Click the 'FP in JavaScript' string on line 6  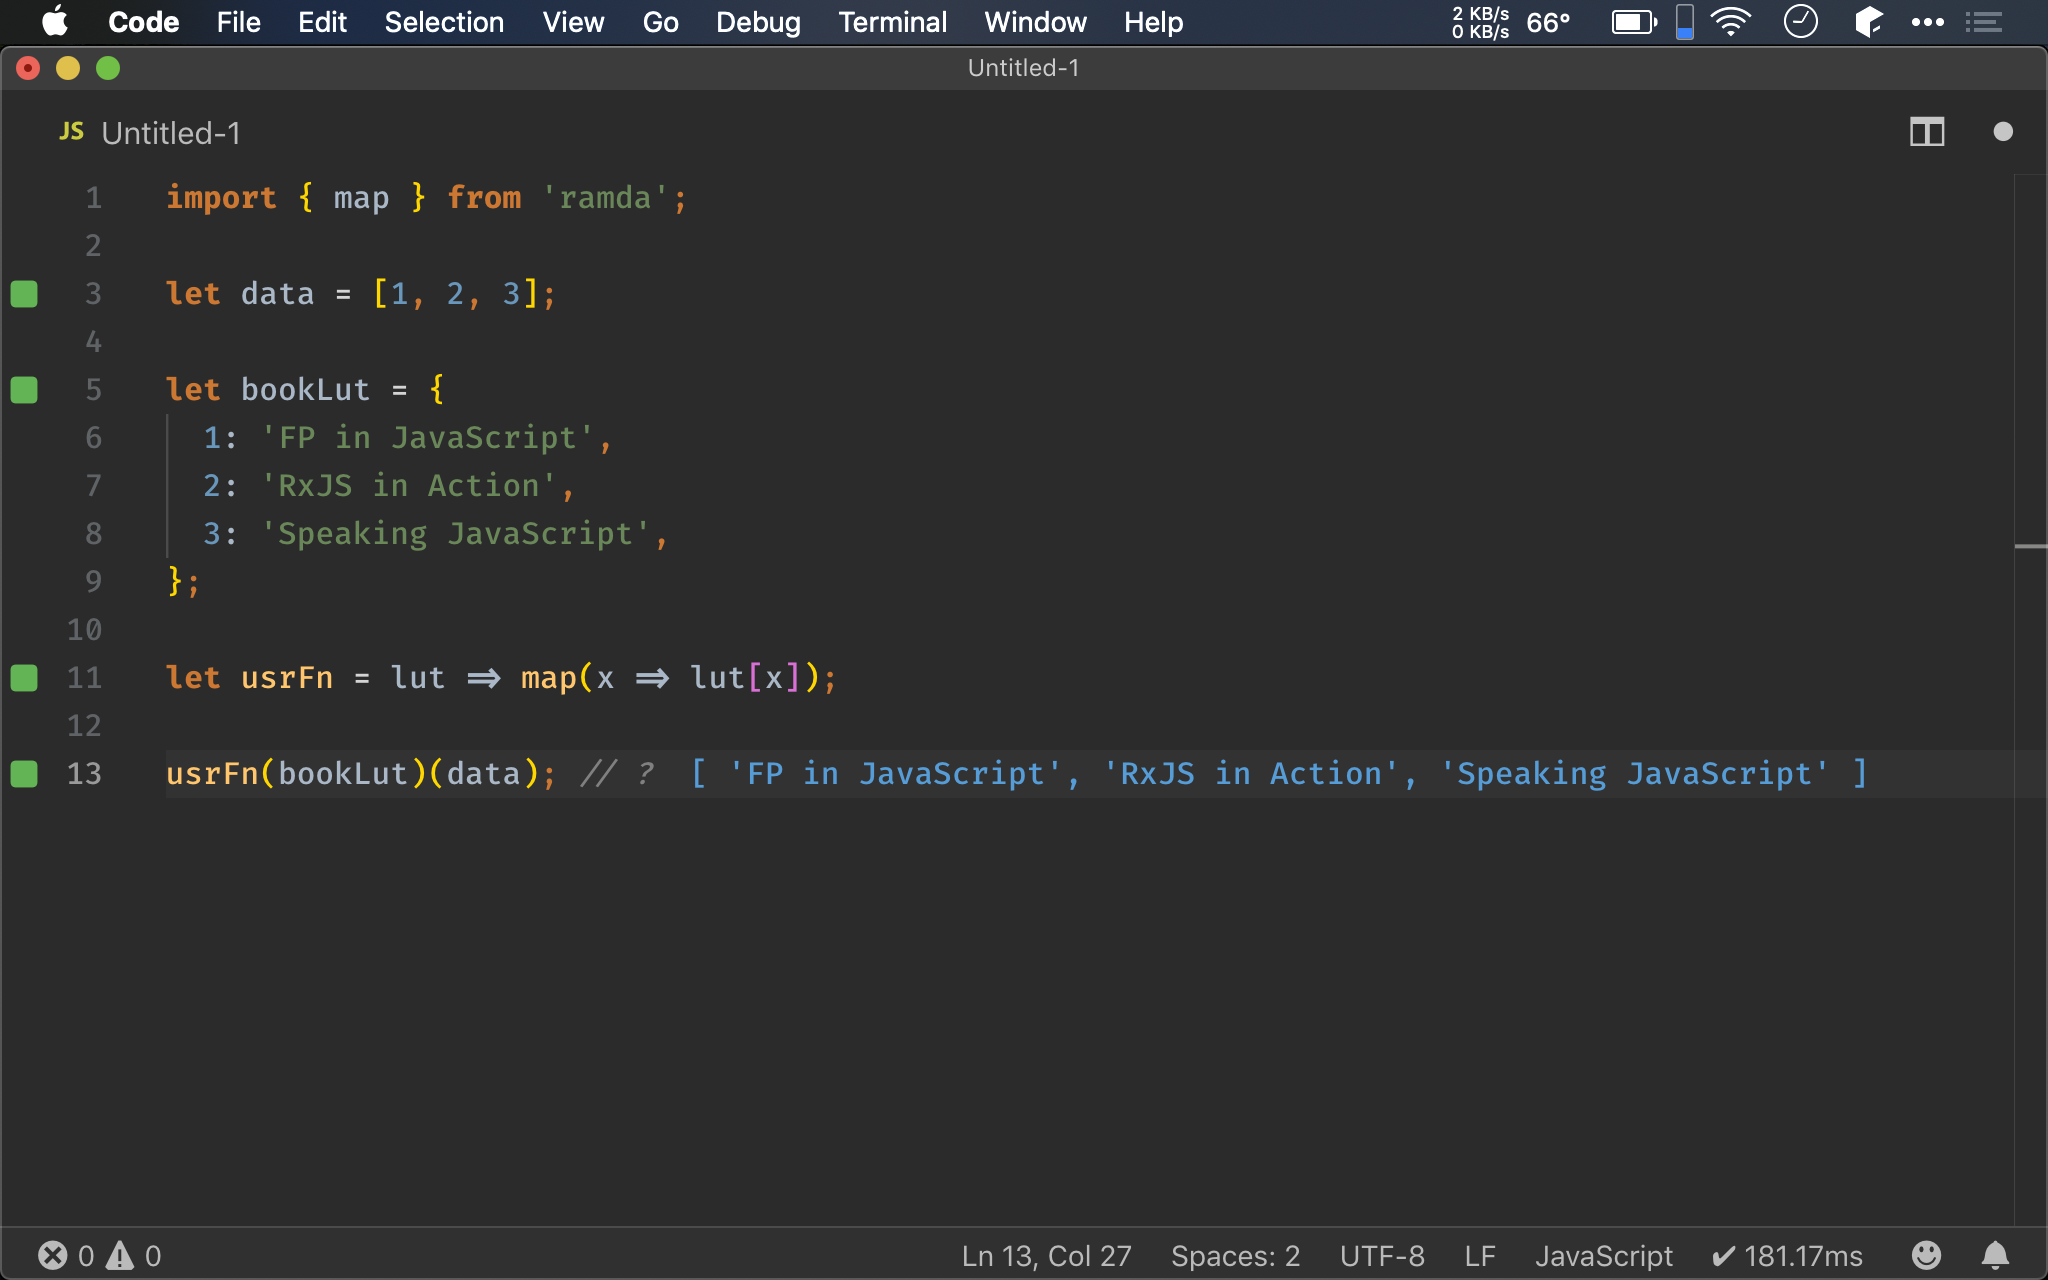427,438
